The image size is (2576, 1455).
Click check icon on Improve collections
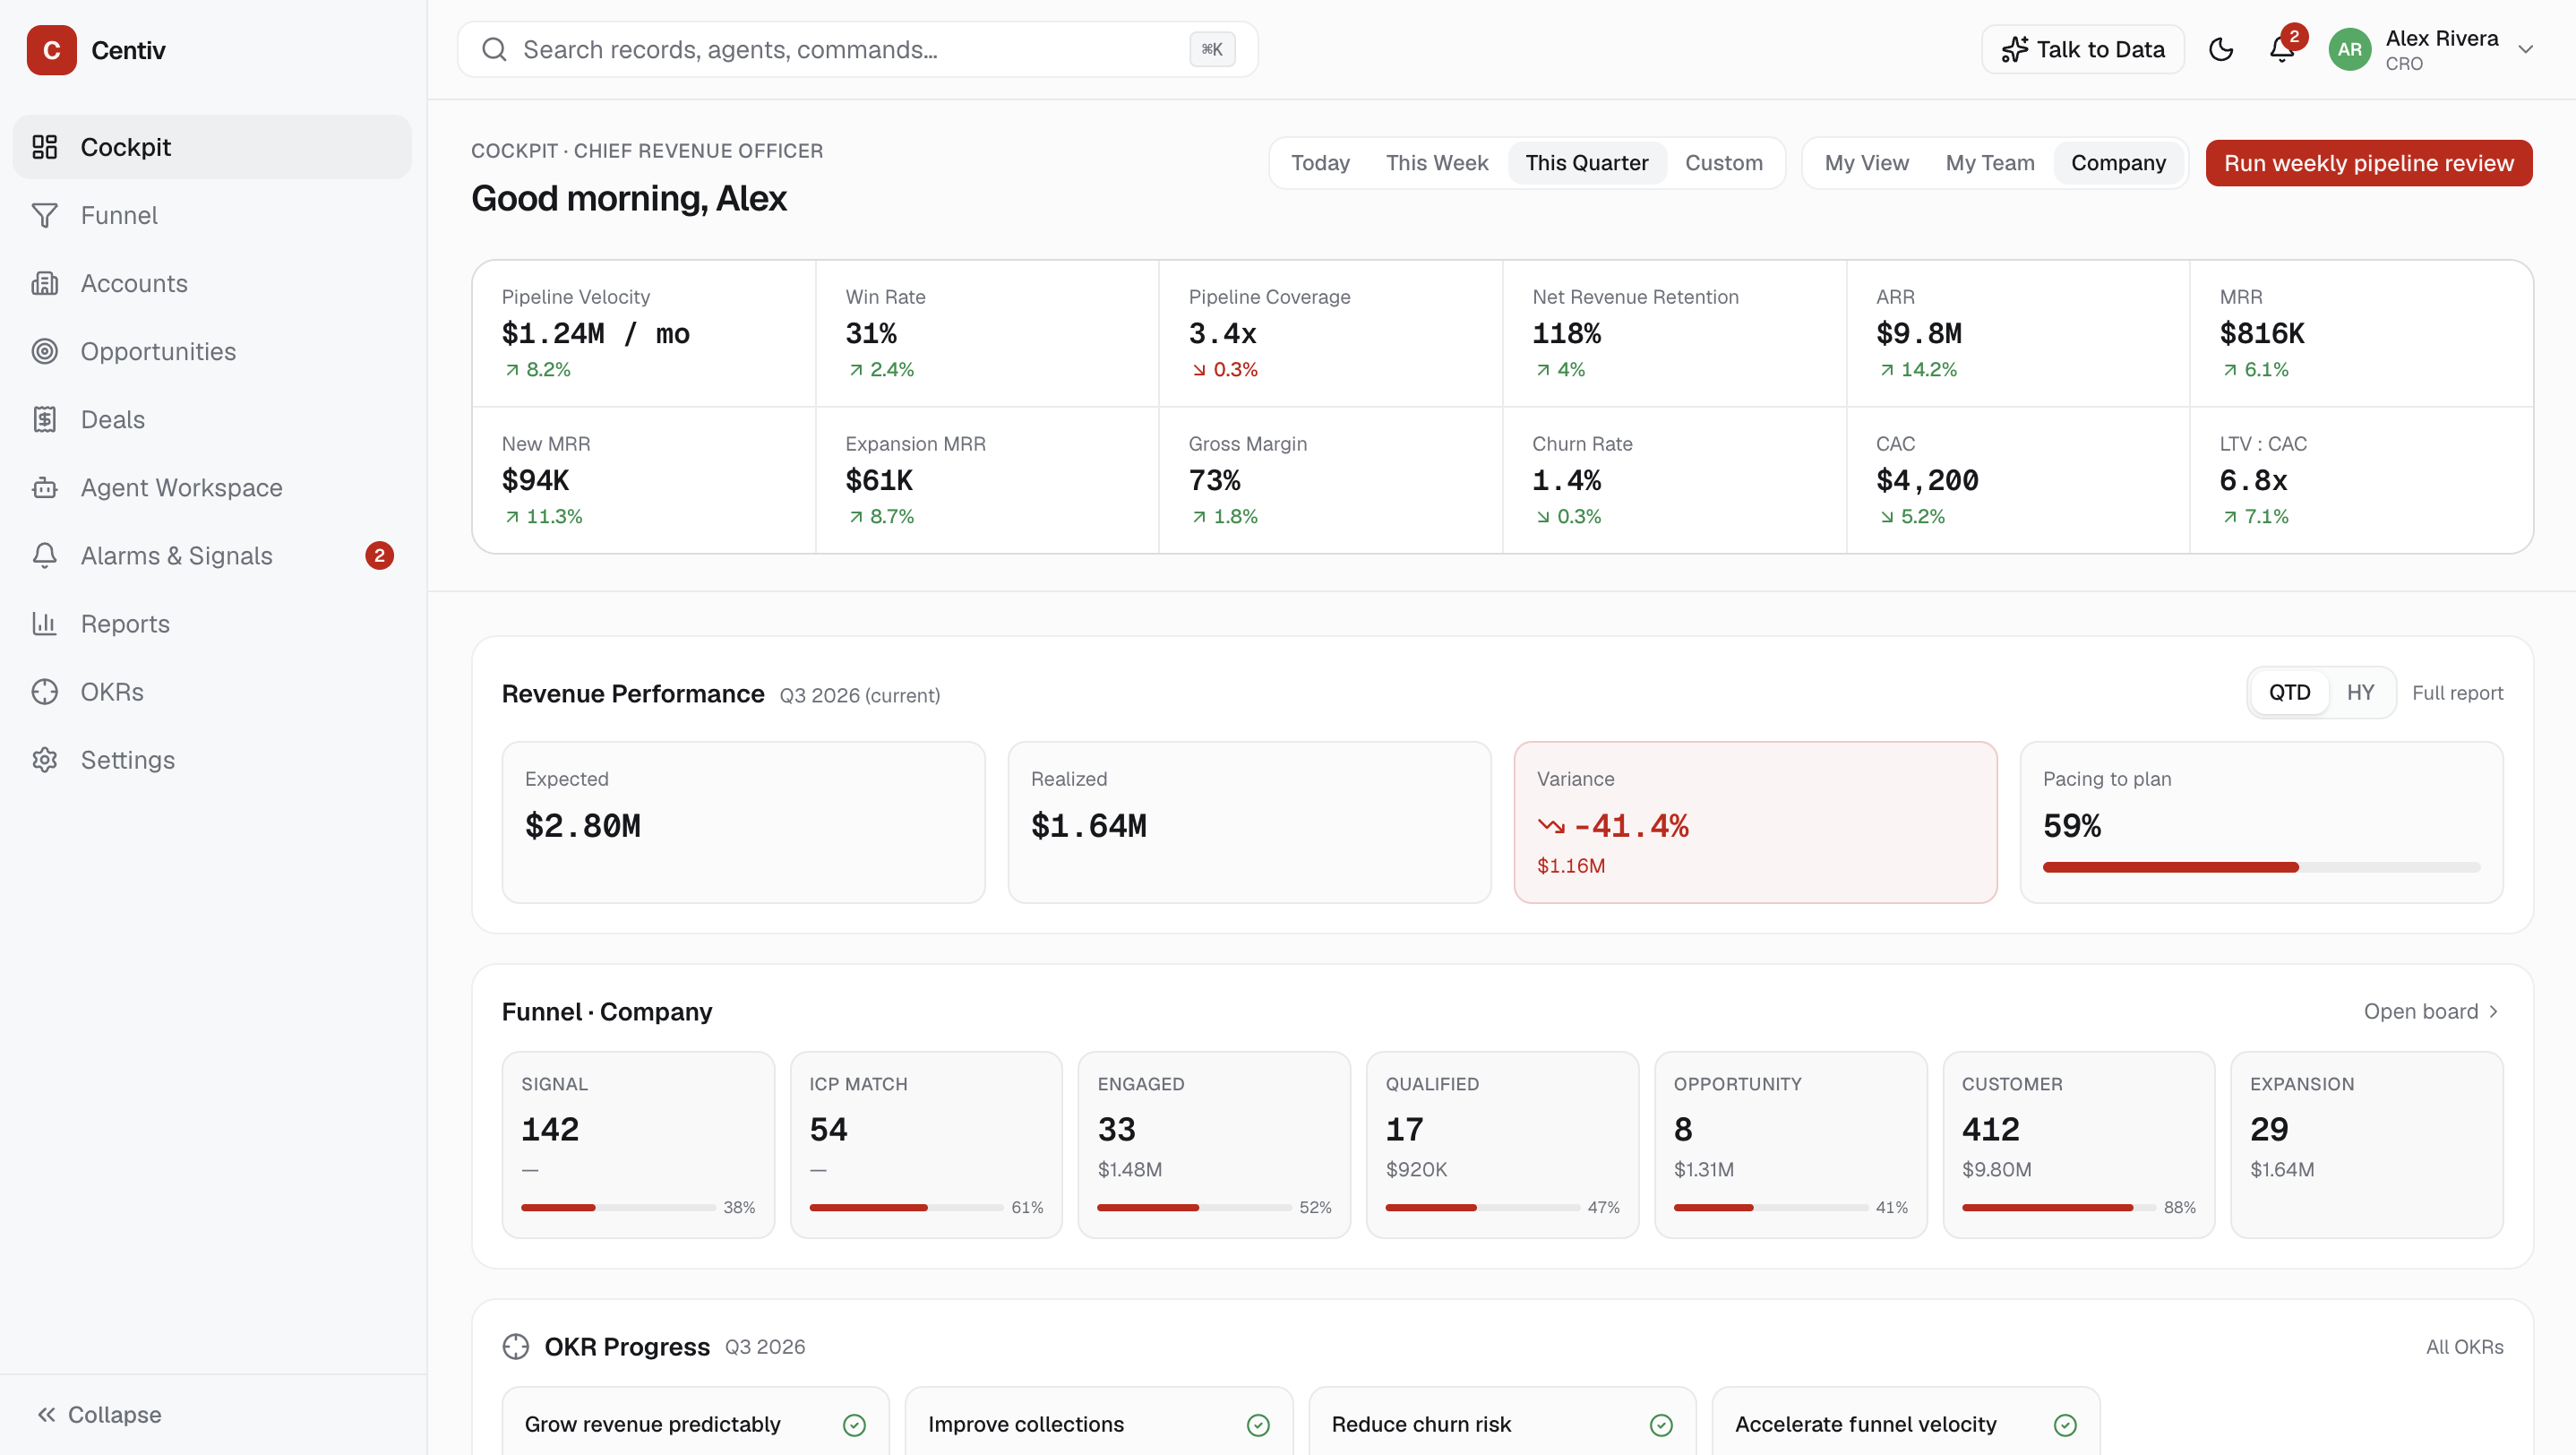pyautogui.click(x=1258, y=1424)
